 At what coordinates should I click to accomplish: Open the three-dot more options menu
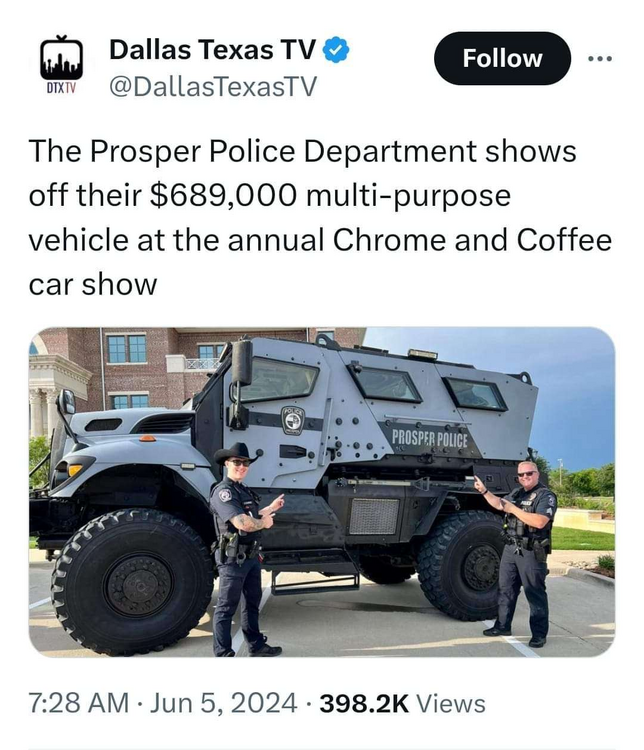(x=600, y=59)
